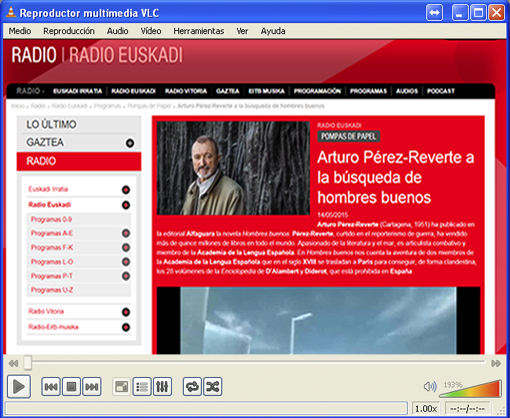Open the Audio menu
510x418 pixels.
click(x=118, y=31)
